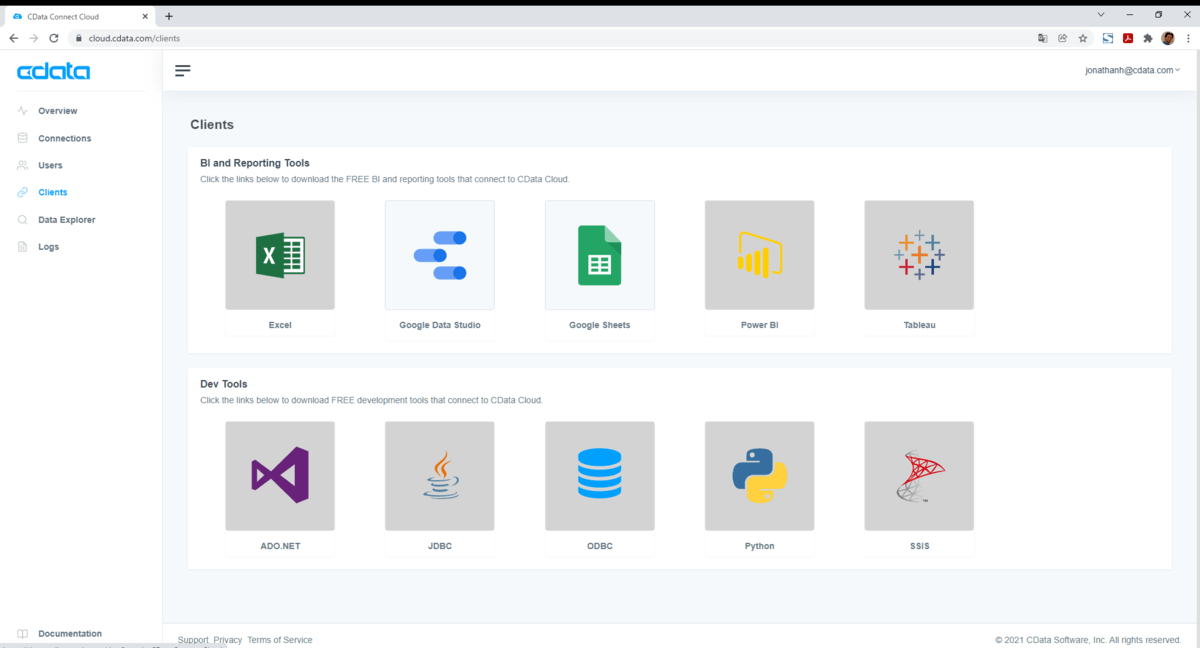Click the translate page icon
The width and height of the screenshot is (1200, 648).
[1043, 38]
